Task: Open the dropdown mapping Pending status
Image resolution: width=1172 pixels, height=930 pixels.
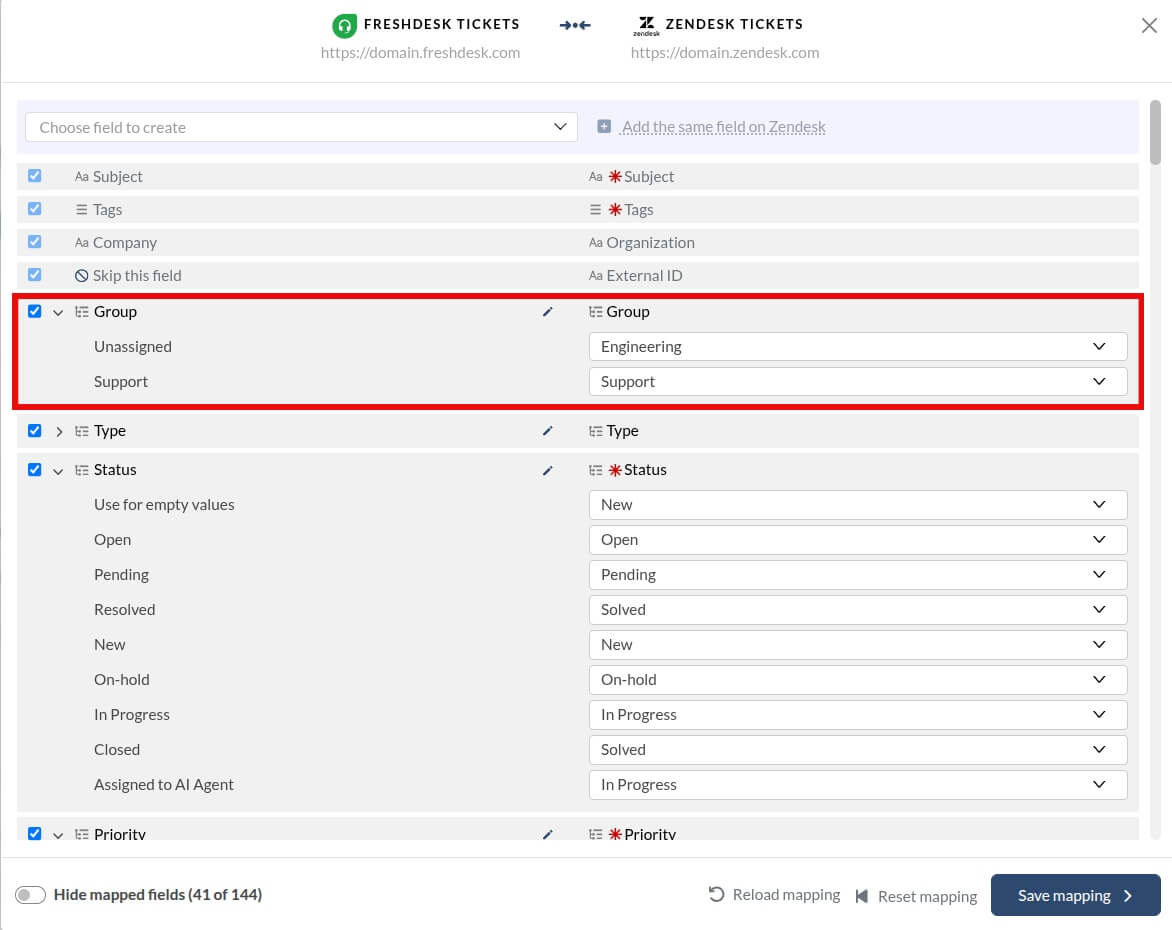Action: coord(858,575)
